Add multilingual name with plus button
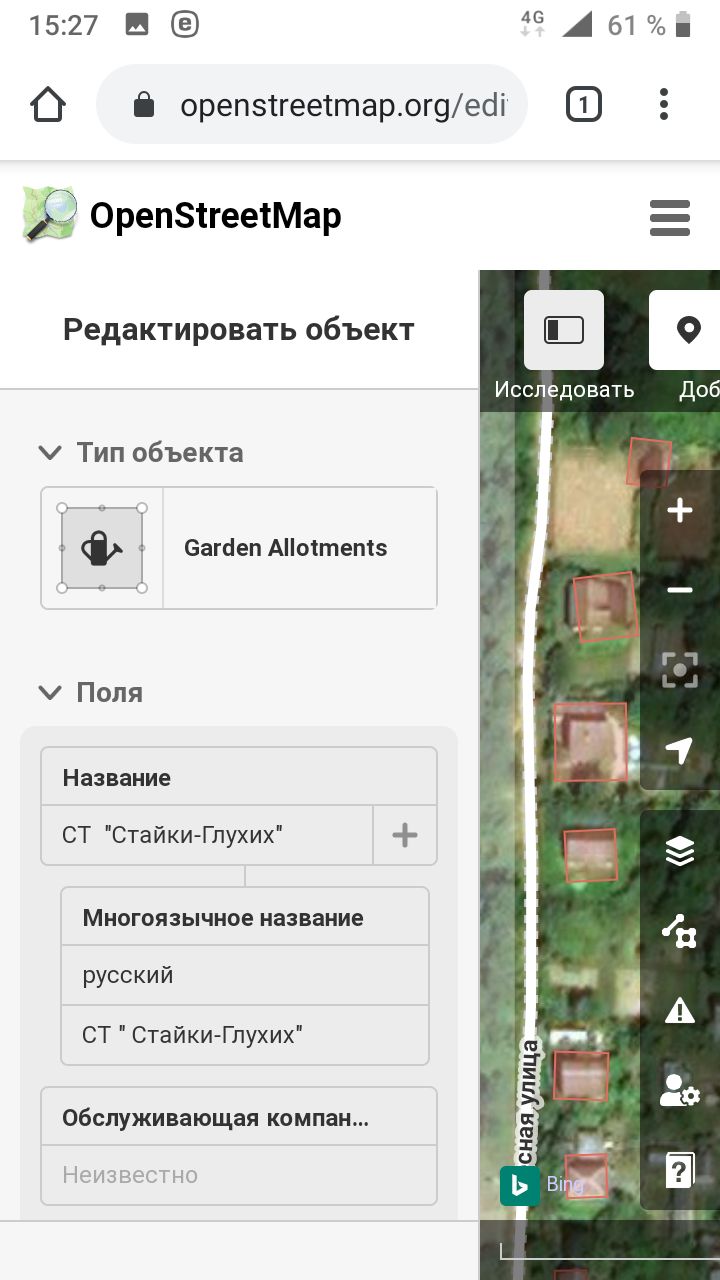Viewport: 720px width, 1280px height. (x=405, y=835)
